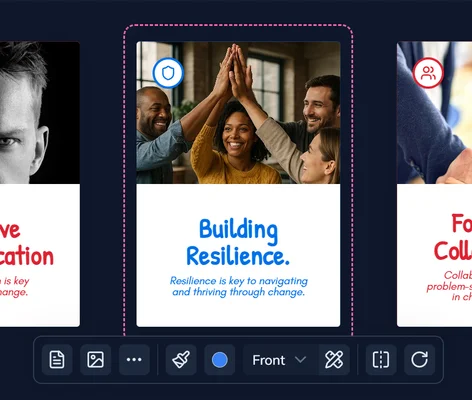The height and width of the screenshot is (400, 472).
Task: Click the refresh regenerate arrow icon
Action: [419, 360]
